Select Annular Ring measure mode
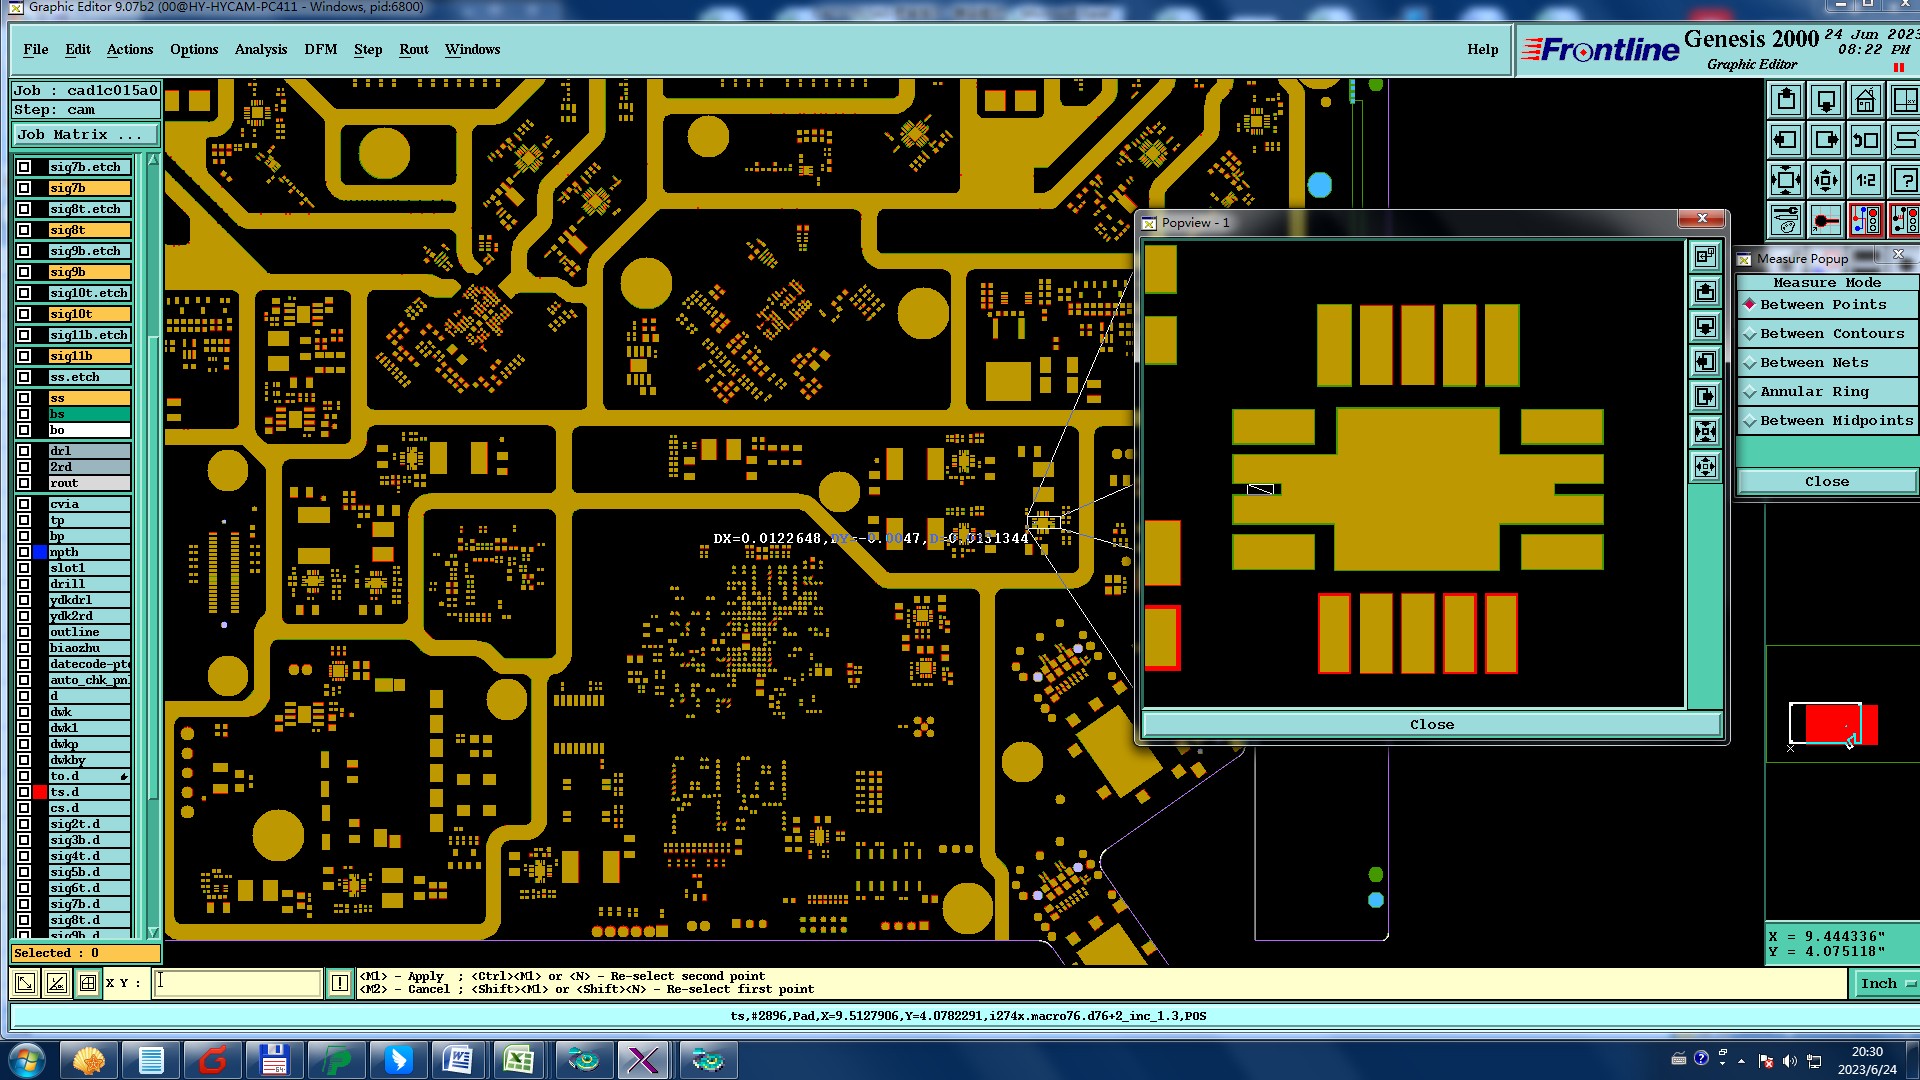This screenshot has width=1920, height=1080. (1814, 392)
